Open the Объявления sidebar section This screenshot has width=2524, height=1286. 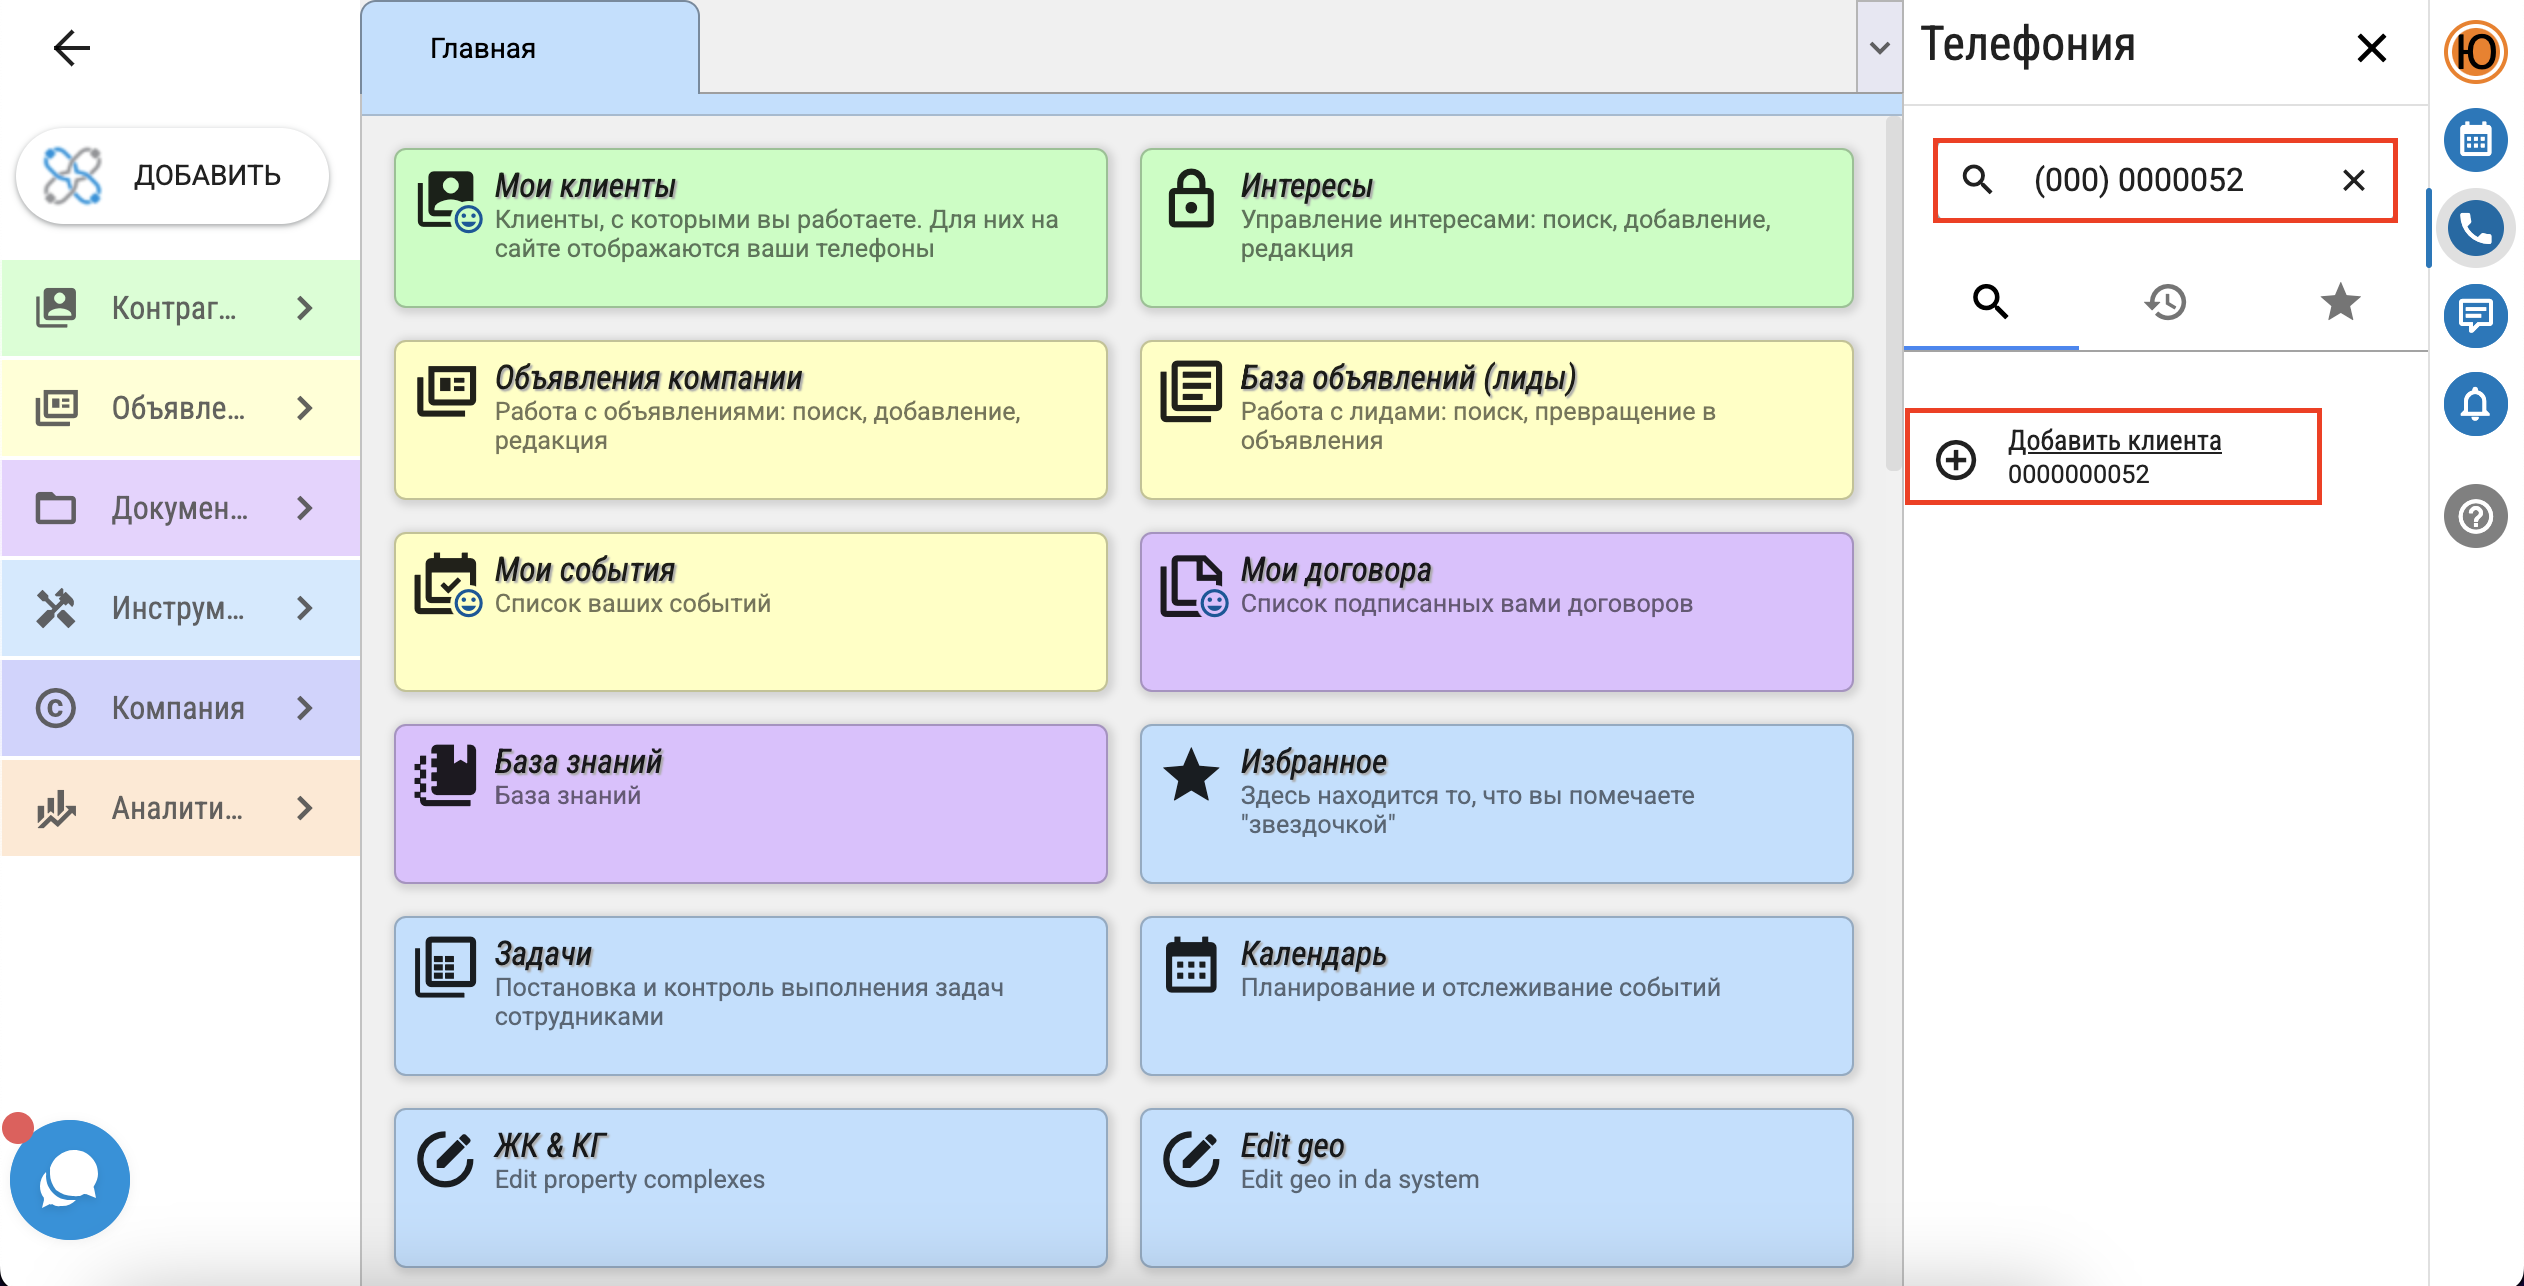[180, 408]
